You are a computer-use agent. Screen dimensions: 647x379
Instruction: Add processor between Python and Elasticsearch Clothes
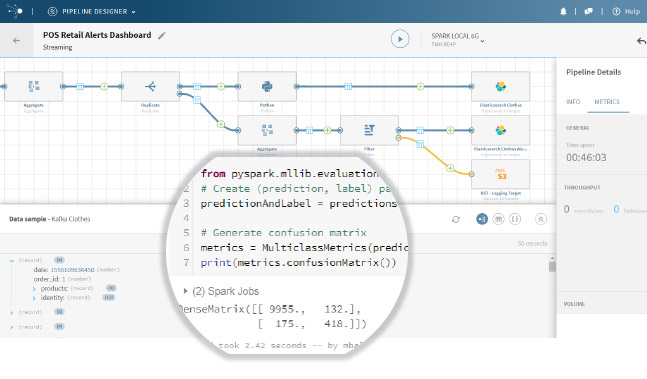click(x=420, y=86)
